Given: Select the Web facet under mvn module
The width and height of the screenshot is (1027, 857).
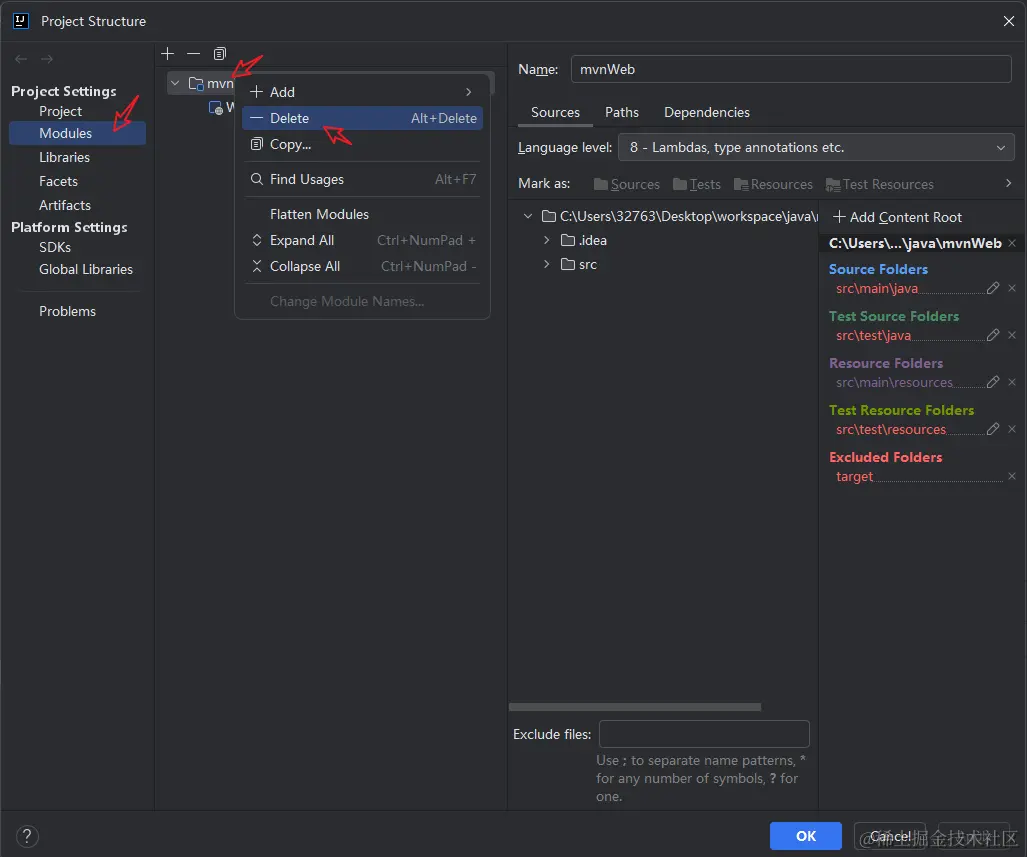Looking at the screenshot, I should [215, 108].
